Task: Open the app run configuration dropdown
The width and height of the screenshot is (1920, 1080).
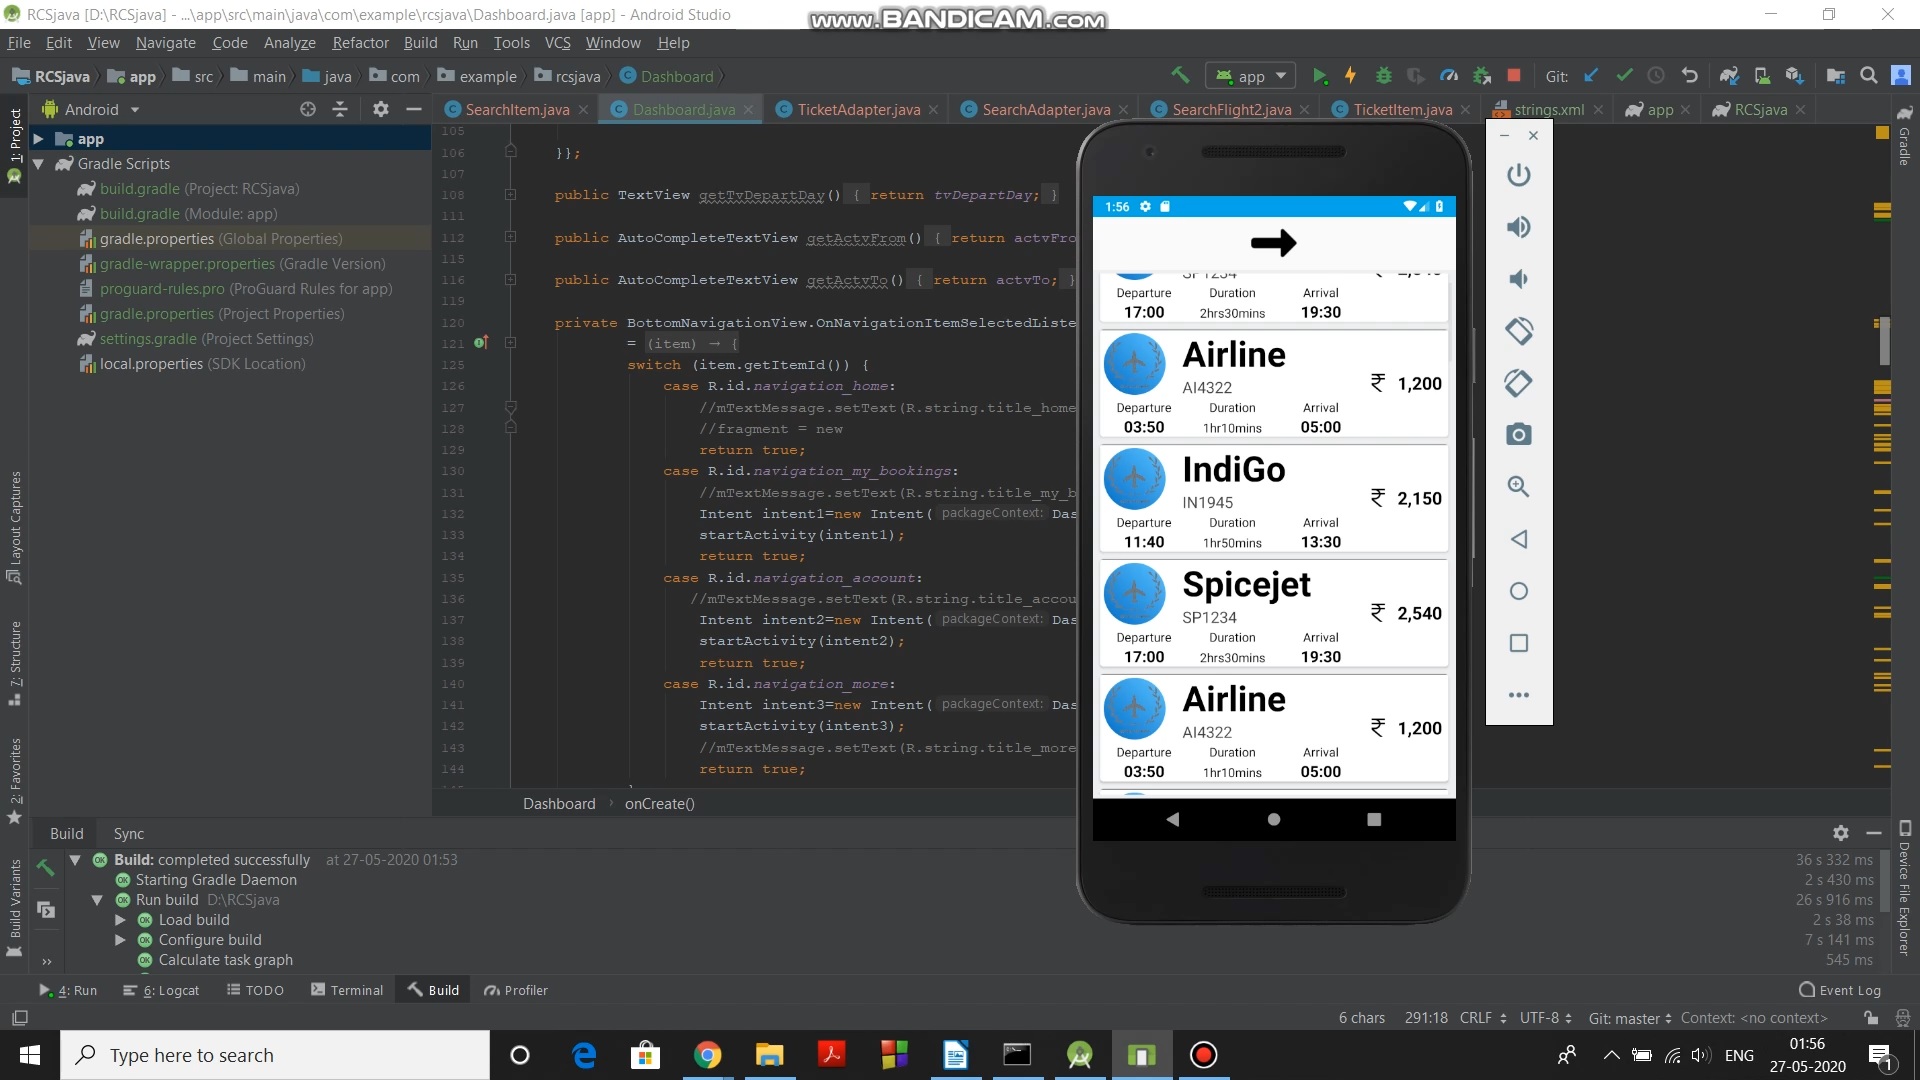Action: [1251, 76]
